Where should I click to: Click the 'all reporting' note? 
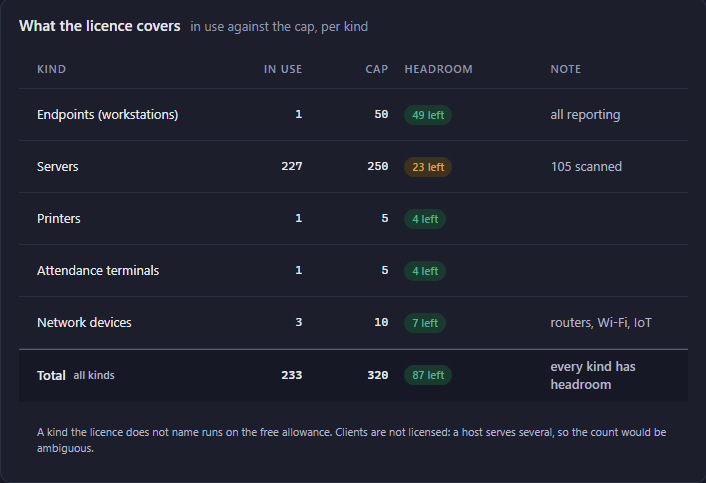coord(585,115)
